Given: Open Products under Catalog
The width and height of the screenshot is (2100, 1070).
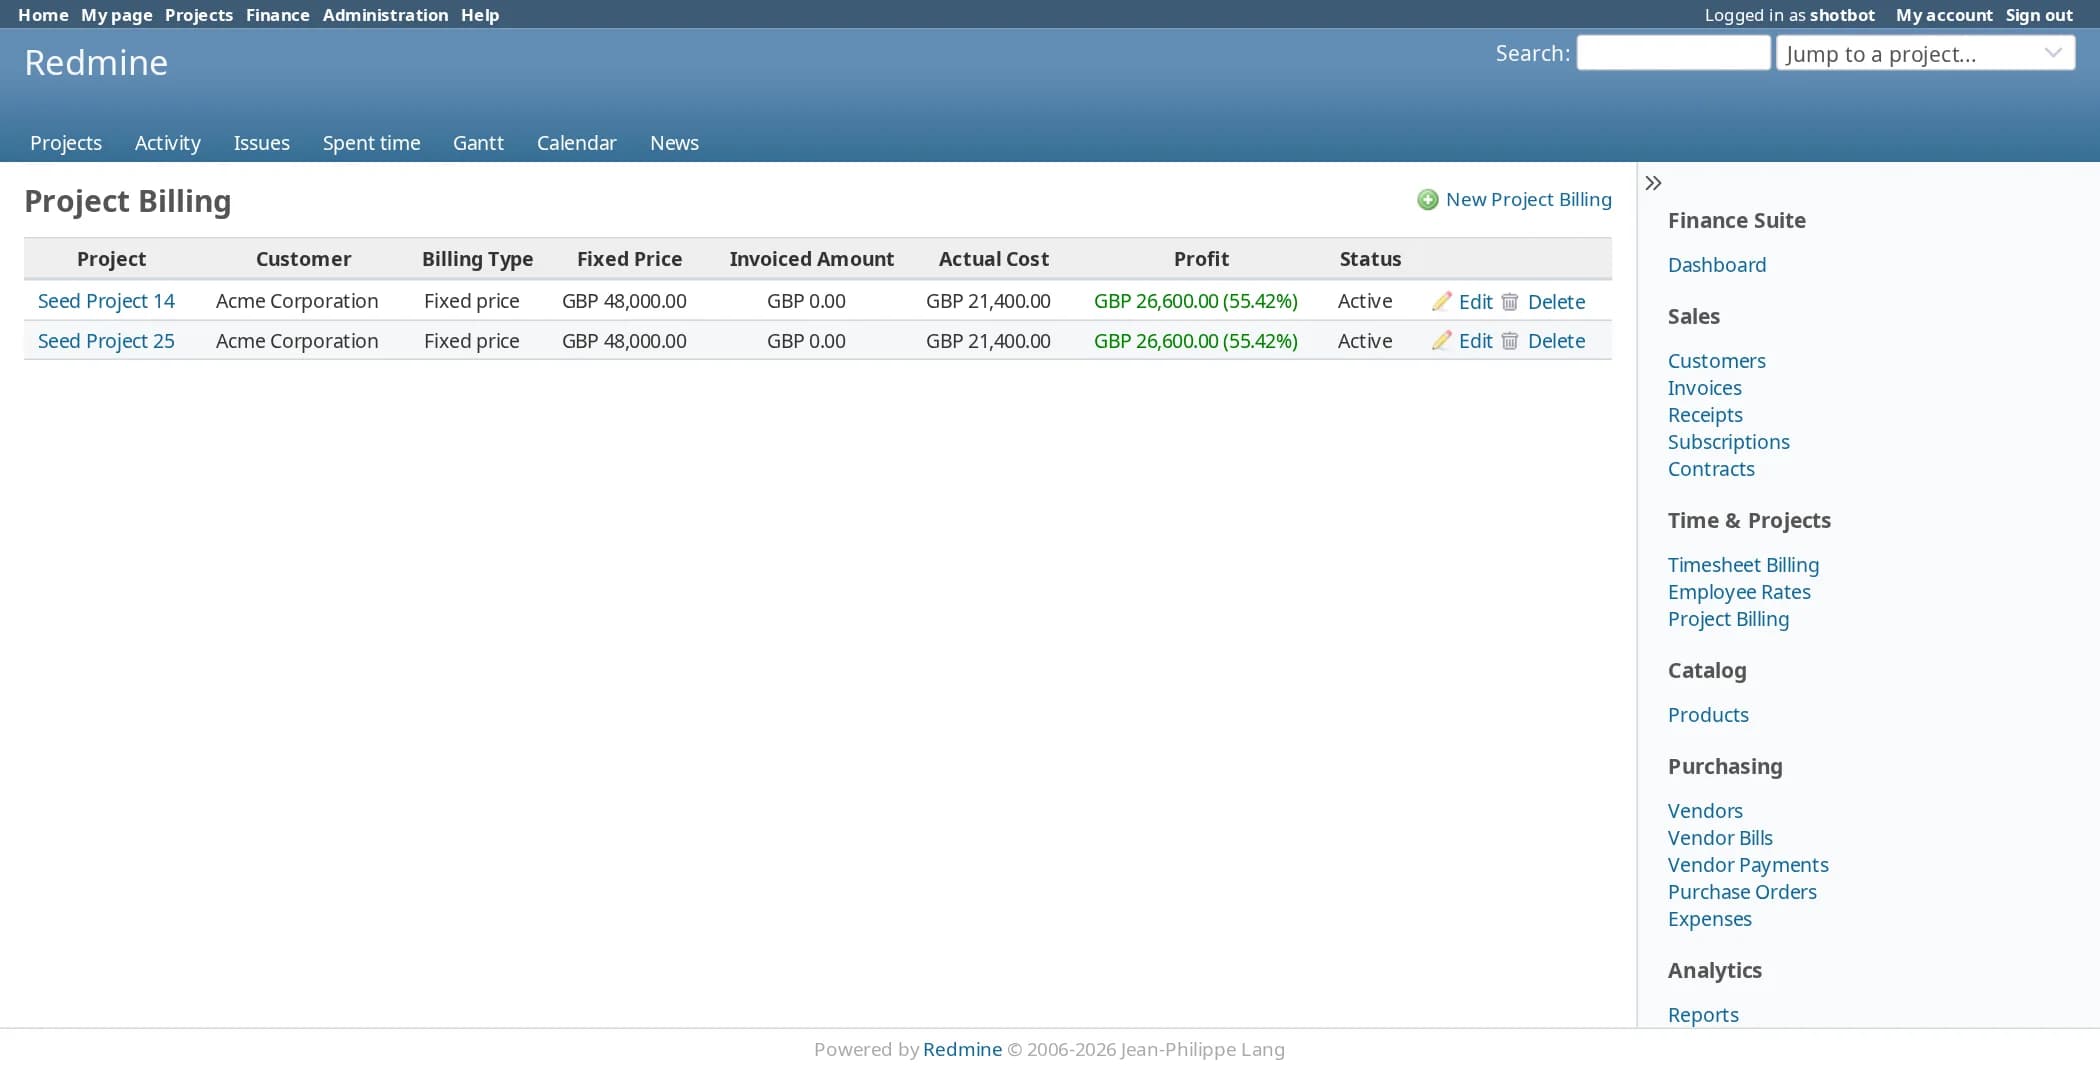Looking at the screenshot, I should pos(1708,715).
